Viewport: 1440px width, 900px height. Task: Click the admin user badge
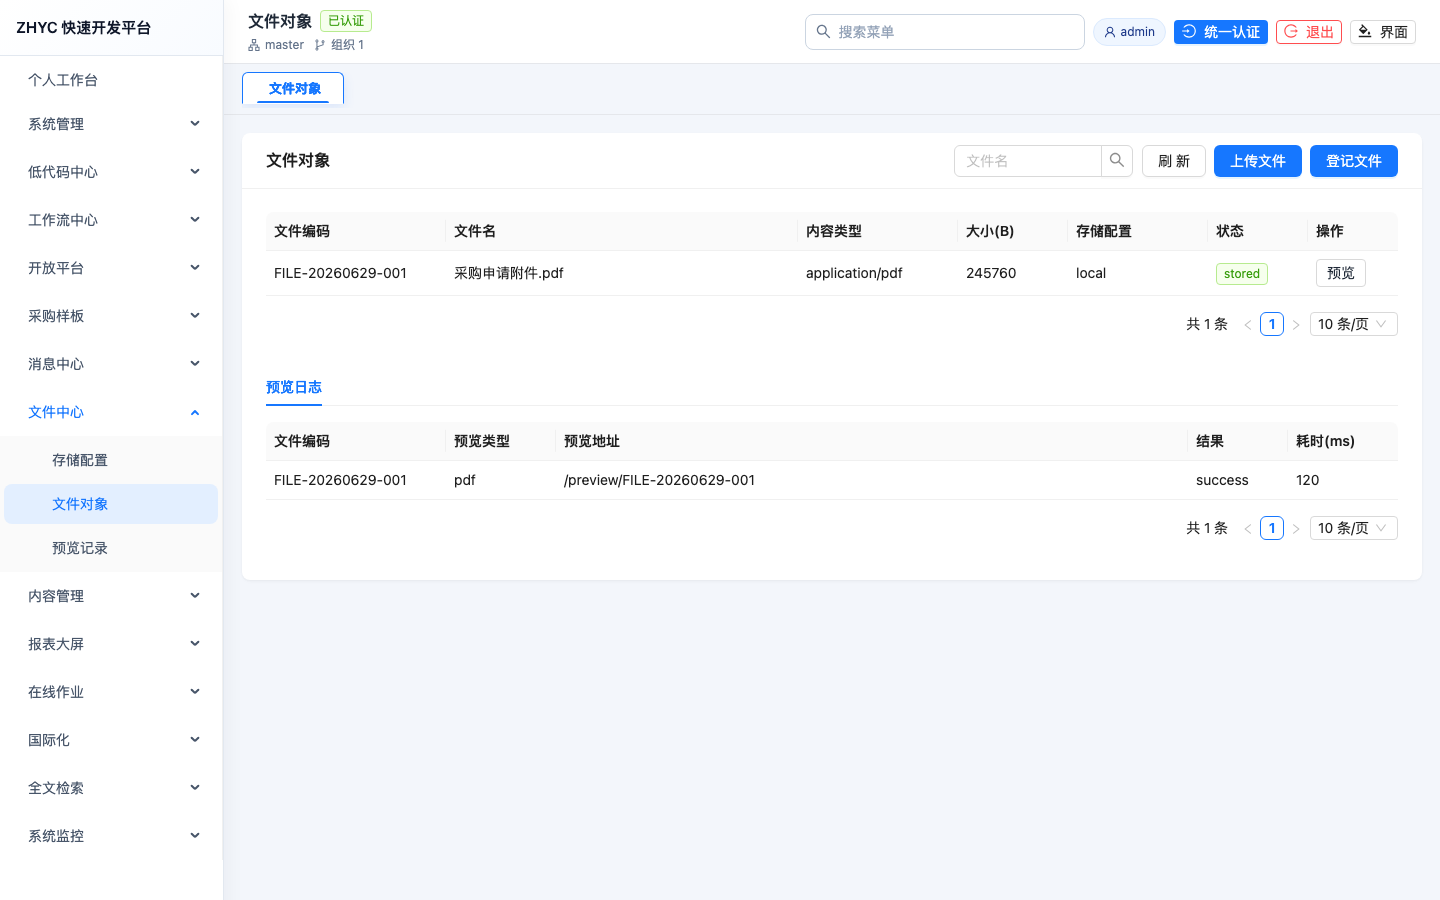click(1129, 32)
